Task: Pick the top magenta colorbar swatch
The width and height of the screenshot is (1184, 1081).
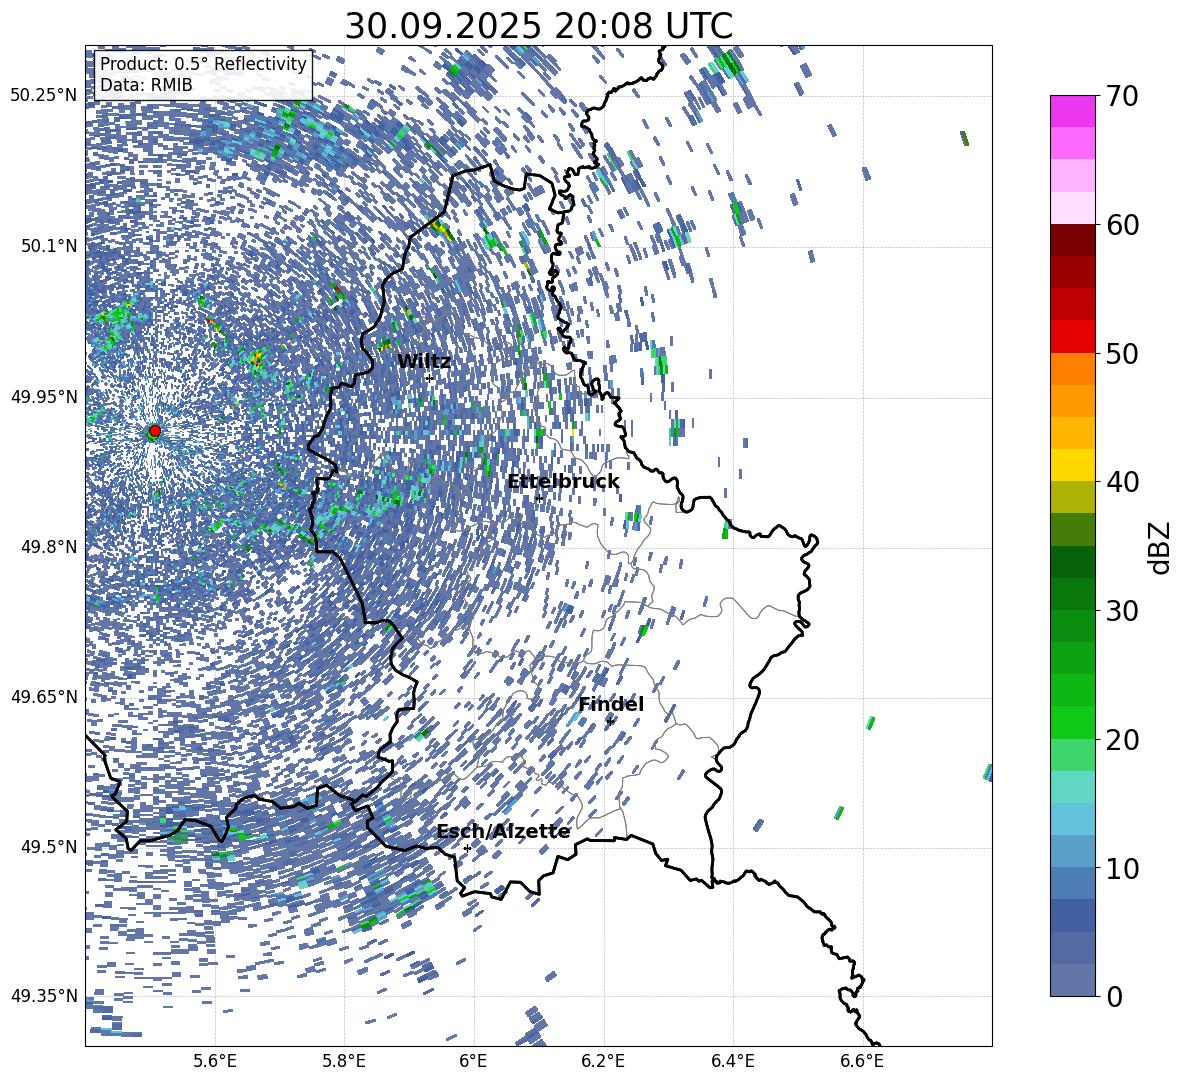Action: pyautogui.click(x=1072, y=111)
